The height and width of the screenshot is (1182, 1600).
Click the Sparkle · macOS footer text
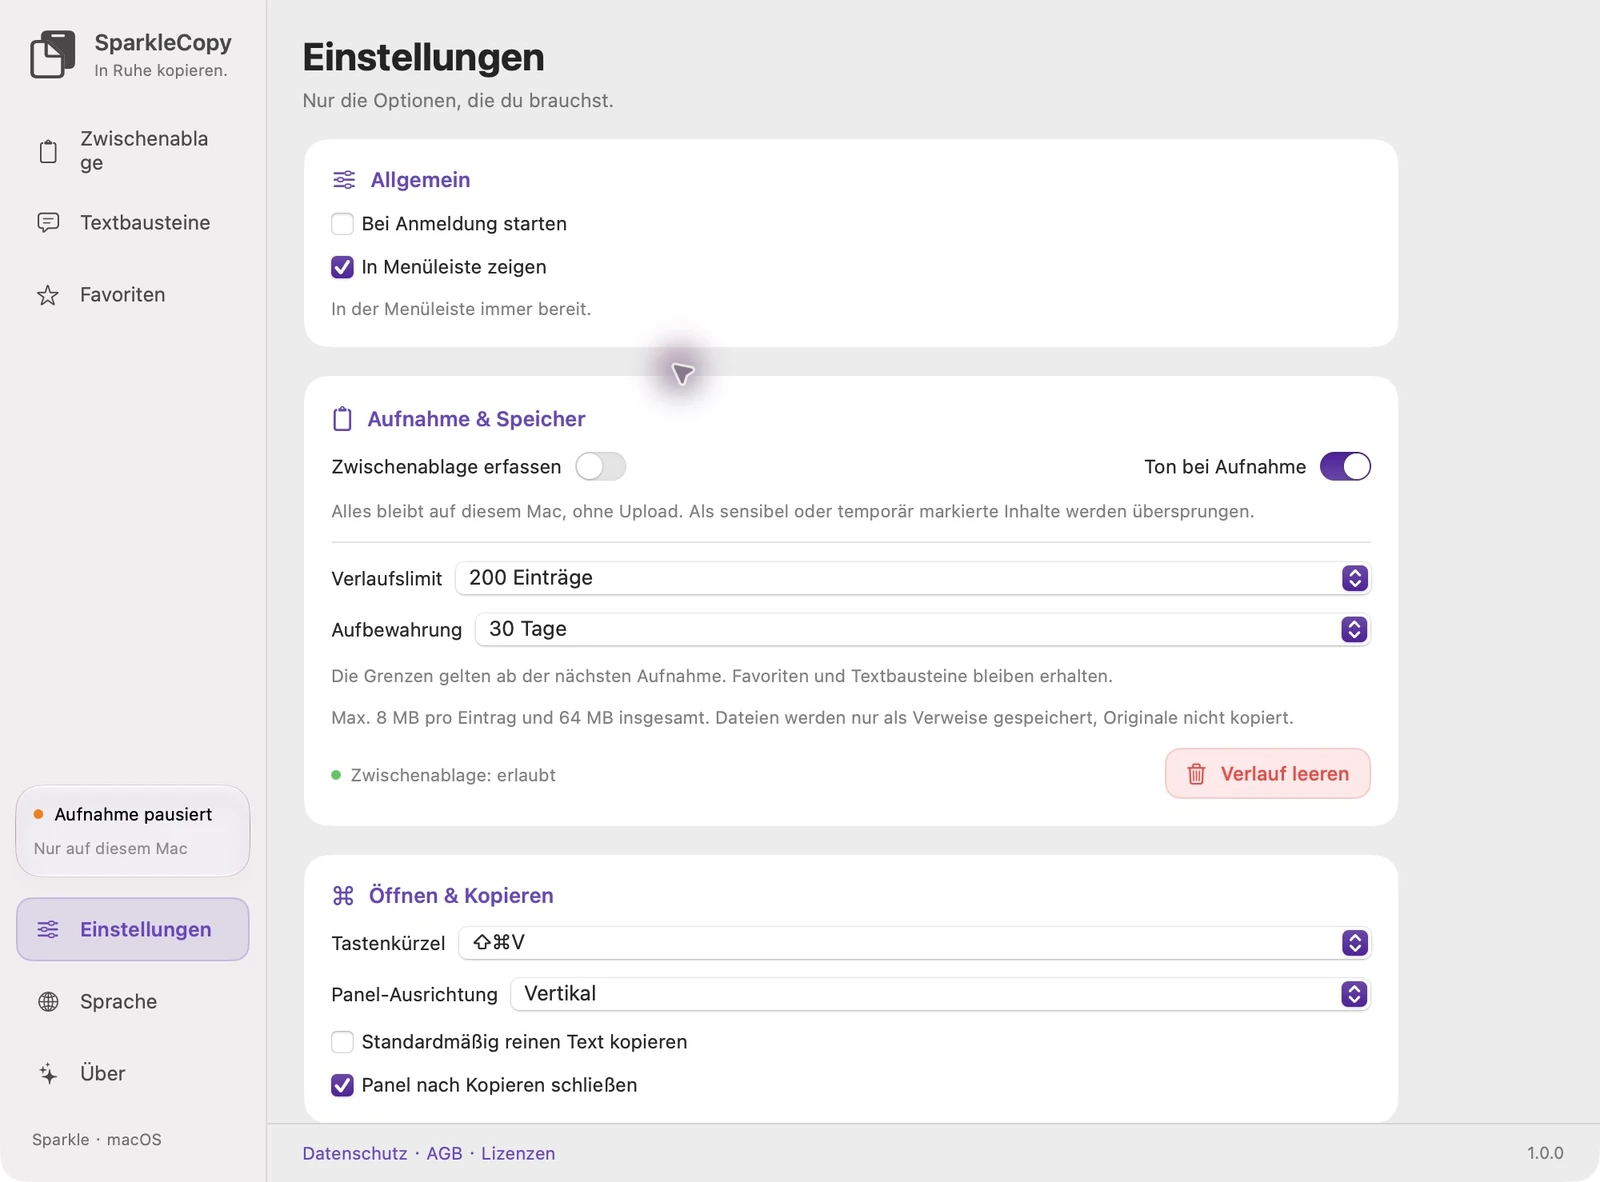coord(97,1140)
